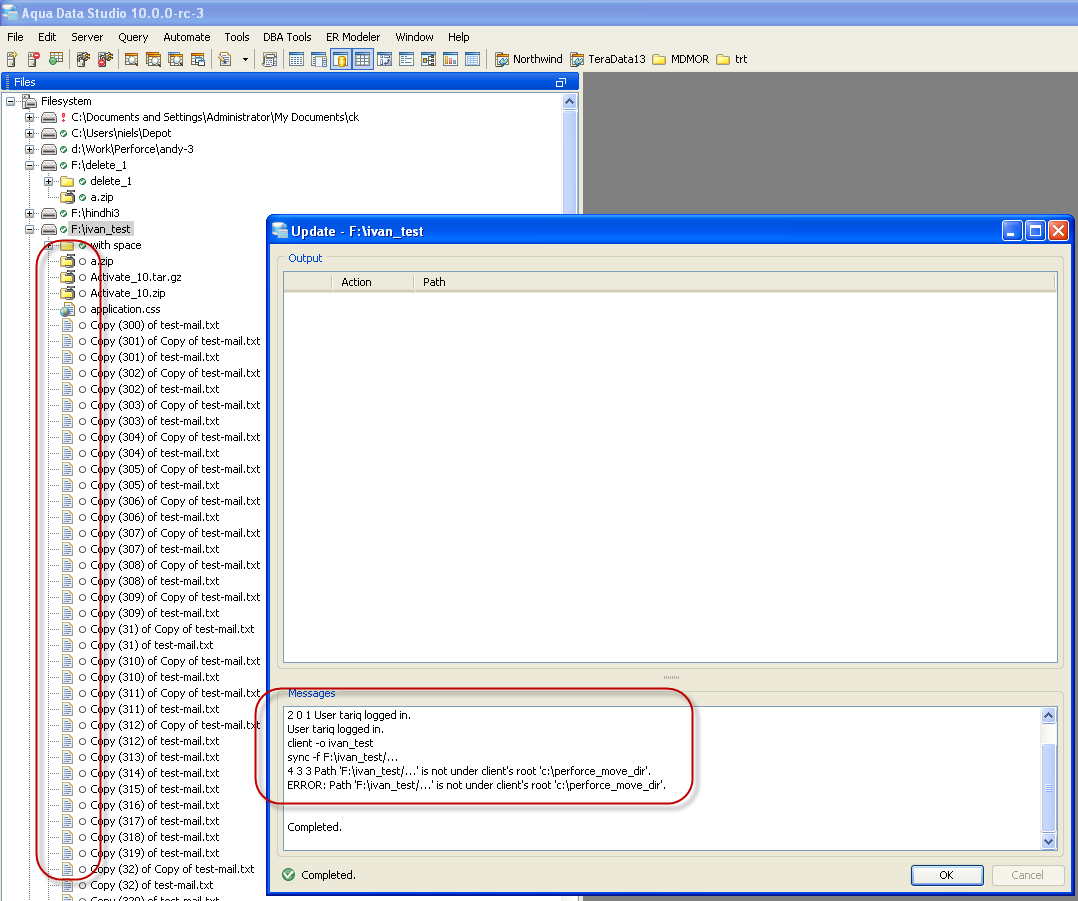Screen dimensions: 1078x901
Task: Click the disconnect server icon with red badge
Action: [105, 59]
